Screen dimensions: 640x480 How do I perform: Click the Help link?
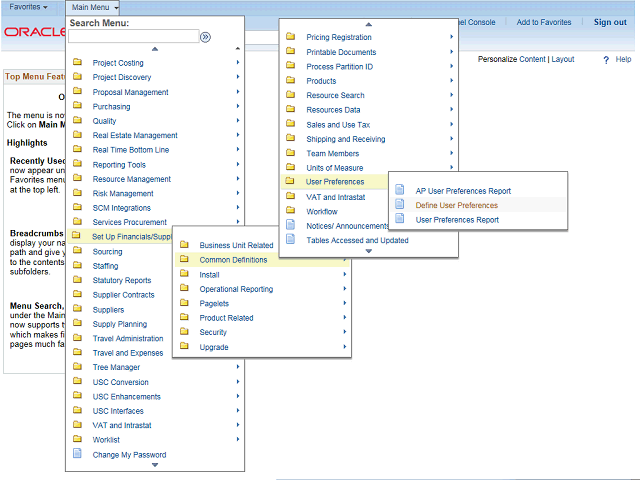point(623,60)
